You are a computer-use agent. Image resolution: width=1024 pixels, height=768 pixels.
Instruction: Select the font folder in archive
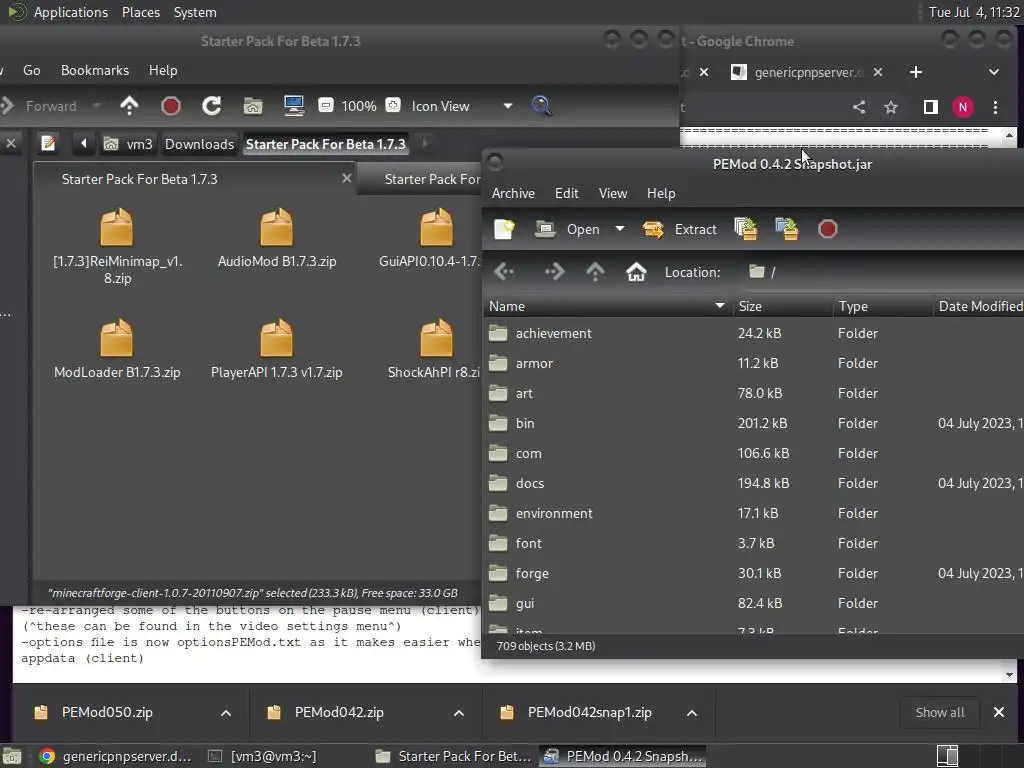754,543
